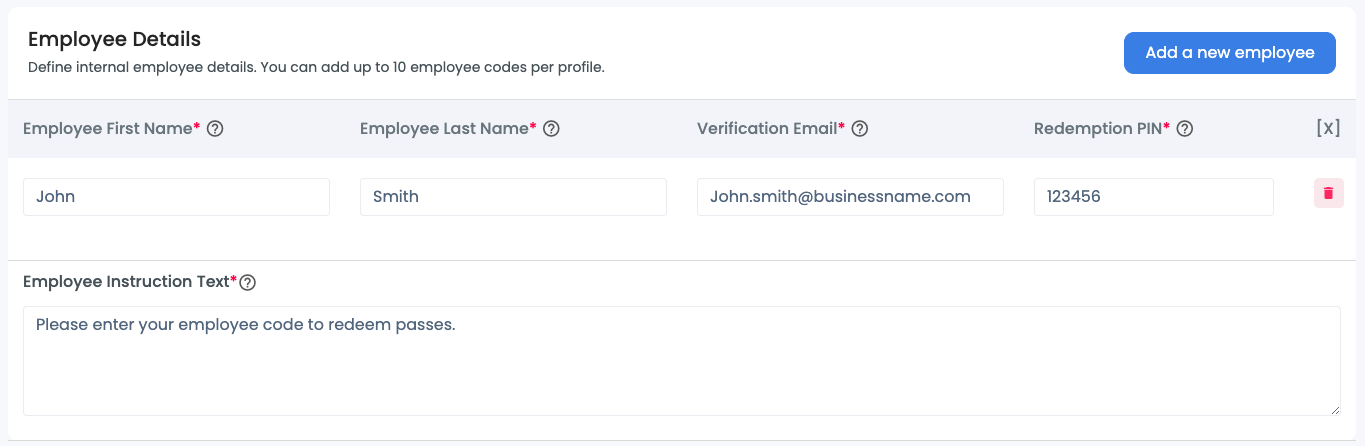
Task: Click the Add a new employee button
Action: point(1229,53)
